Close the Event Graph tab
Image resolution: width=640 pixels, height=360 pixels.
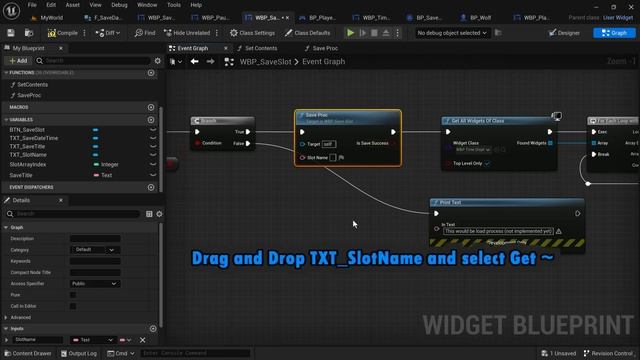(x=226, y=48)
